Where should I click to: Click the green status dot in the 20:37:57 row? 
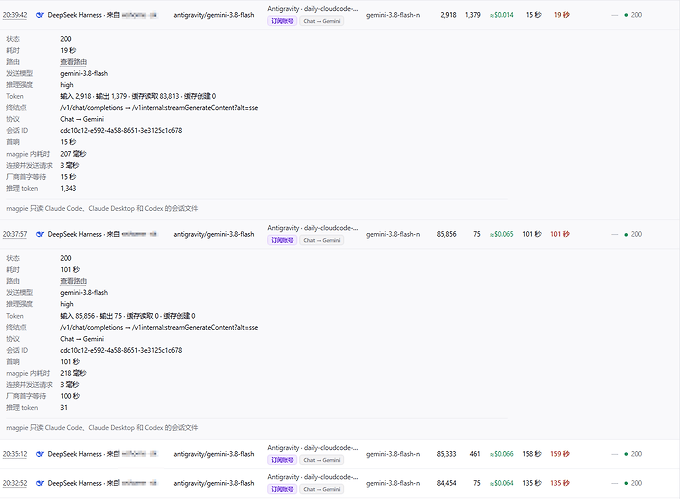(x=626, y=235)
